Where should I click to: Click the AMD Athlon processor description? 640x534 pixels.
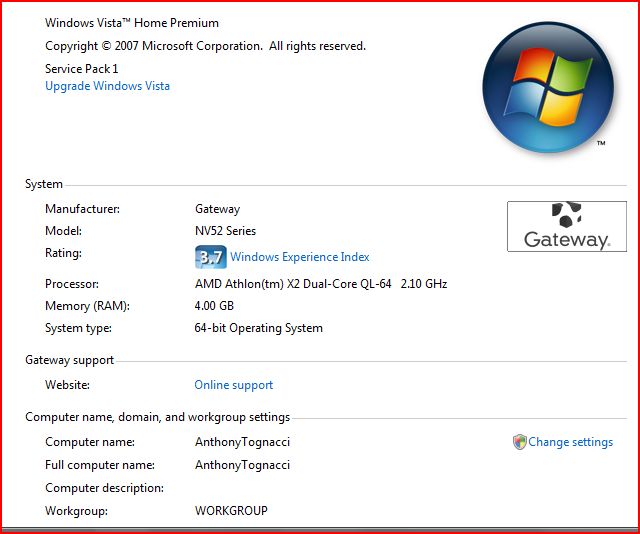tap(320, 284)
